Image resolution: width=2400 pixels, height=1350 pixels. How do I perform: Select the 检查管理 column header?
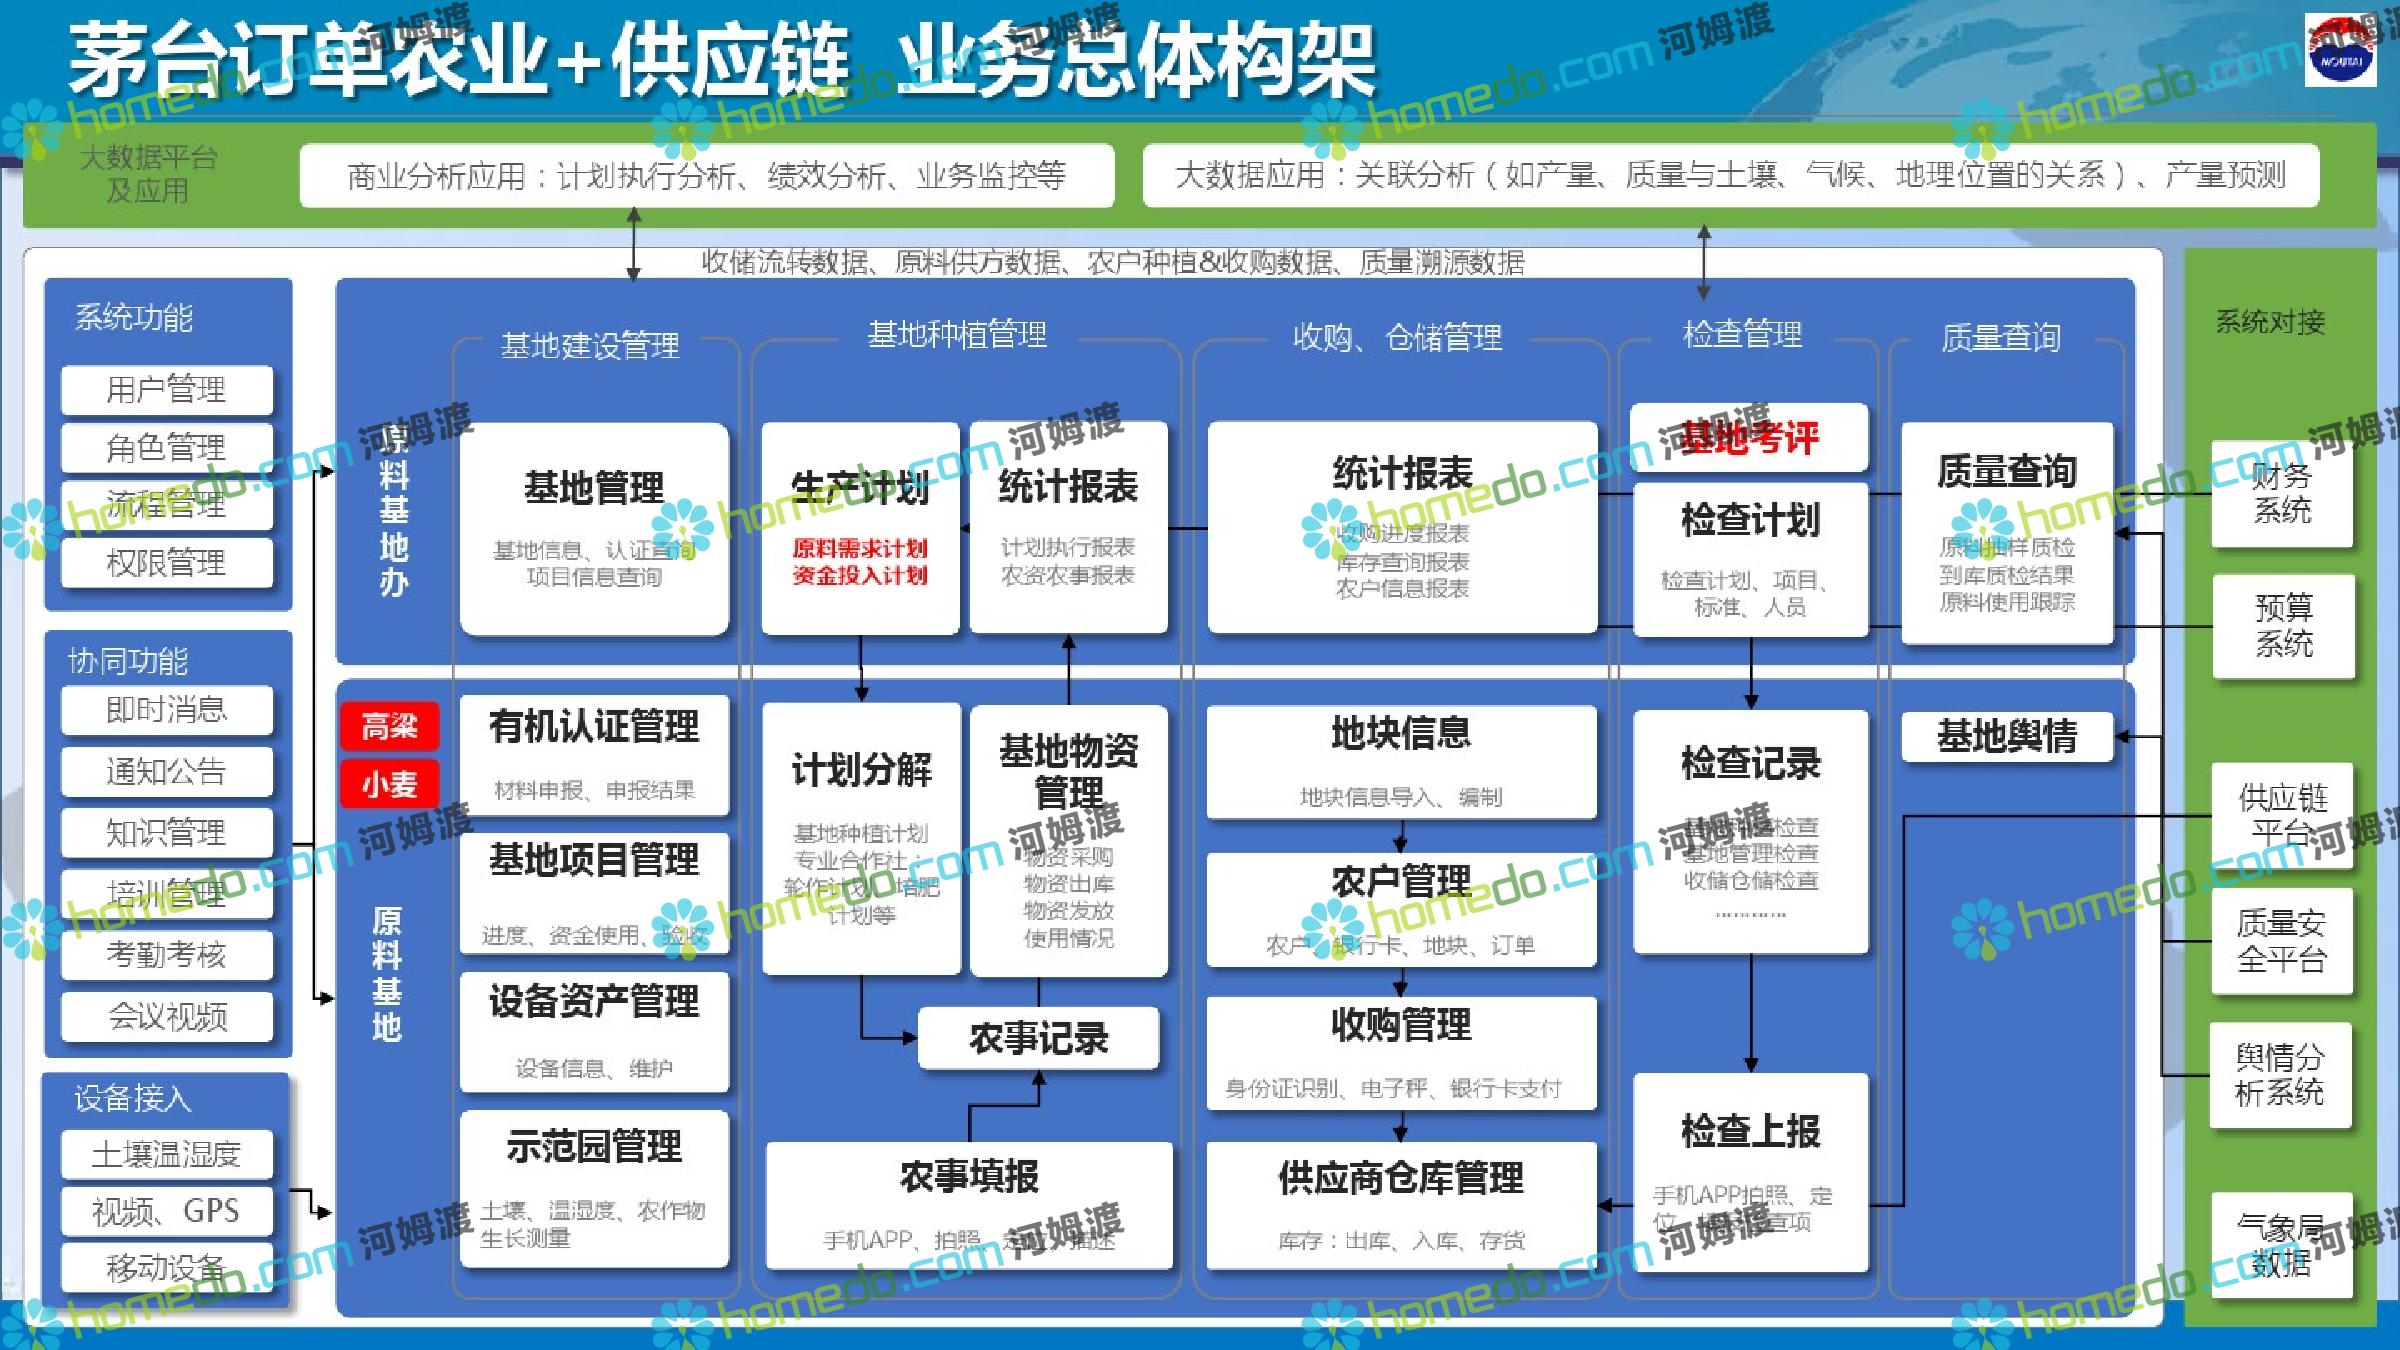point(1742,334)
